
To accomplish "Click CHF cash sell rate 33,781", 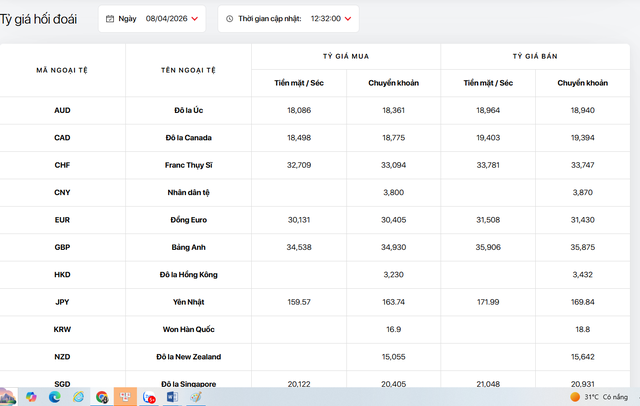I will tap(488, 165).
